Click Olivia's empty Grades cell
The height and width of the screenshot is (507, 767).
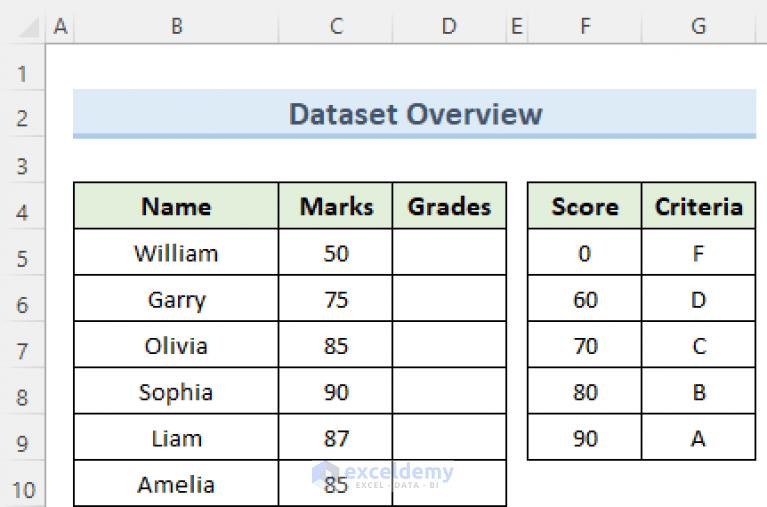coord(449,345)
